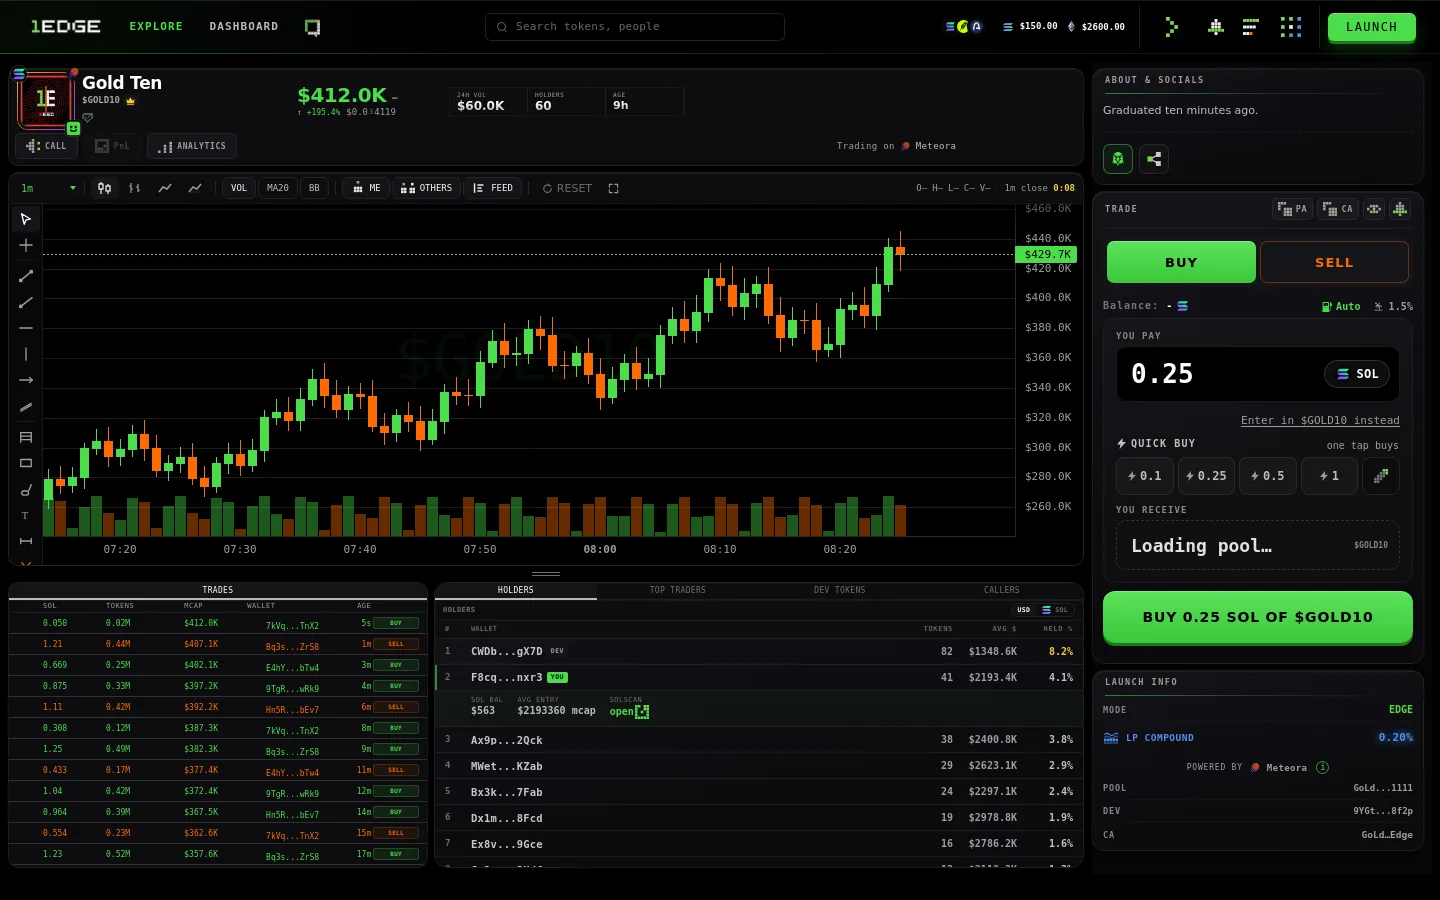1440x900 pixels.
Task: Toggle OTHERS trades on chart
Action: [426, 188]
